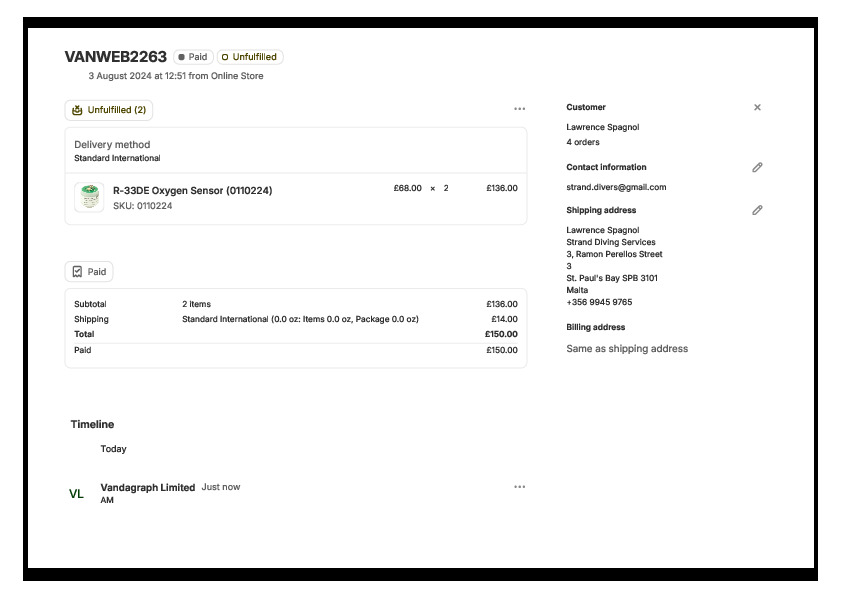842x595 pixels.
Task: Click the VL avatar in the timeline
Action: coord(76,494)
